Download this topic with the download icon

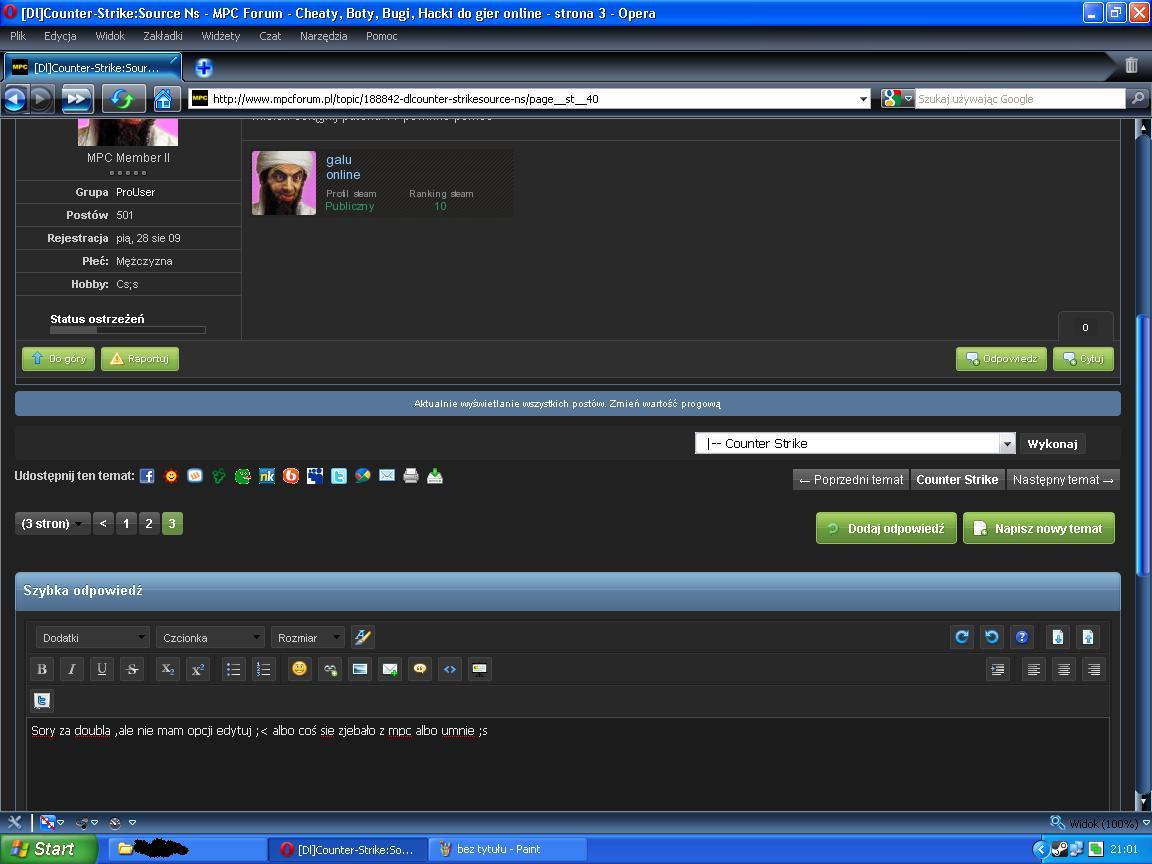tap(435, 476)
